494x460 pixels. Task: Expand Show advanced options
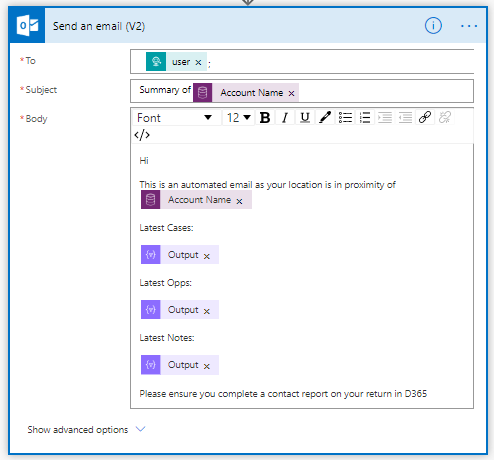(86, 429)
